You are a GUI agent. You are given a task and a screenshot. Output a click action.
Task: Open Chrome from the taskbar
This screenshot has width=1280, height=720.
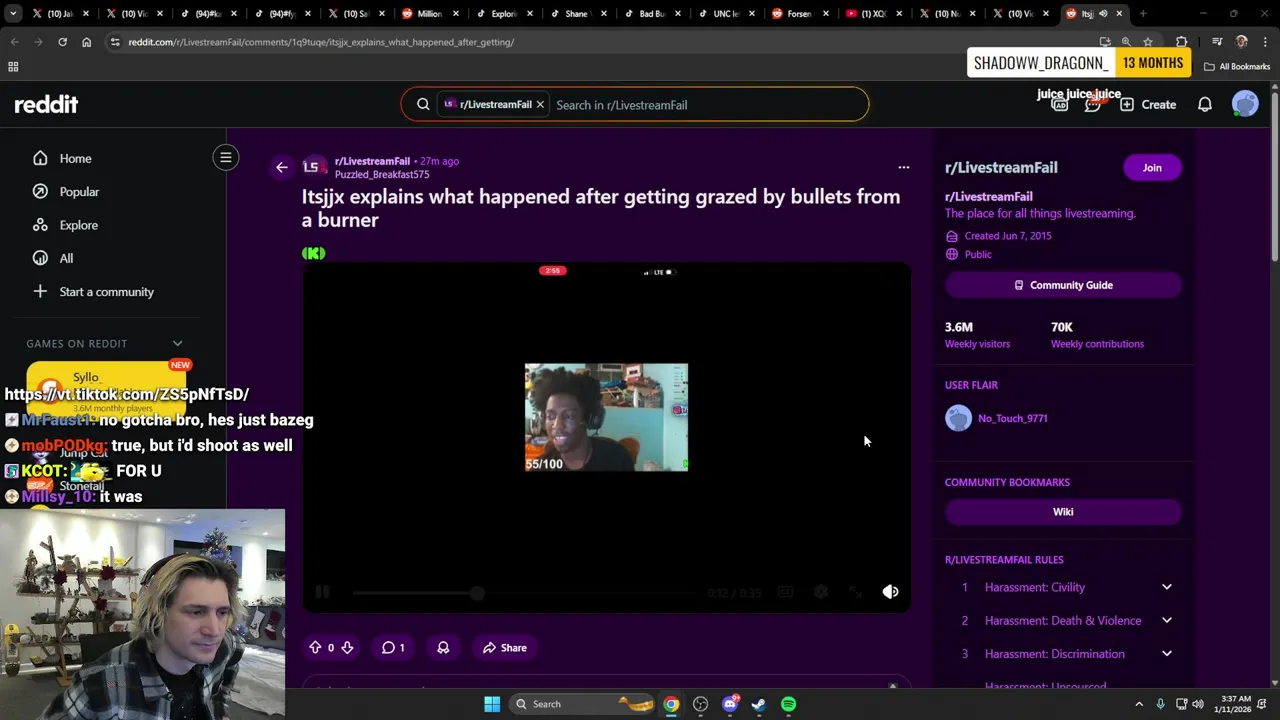(671, 704)
